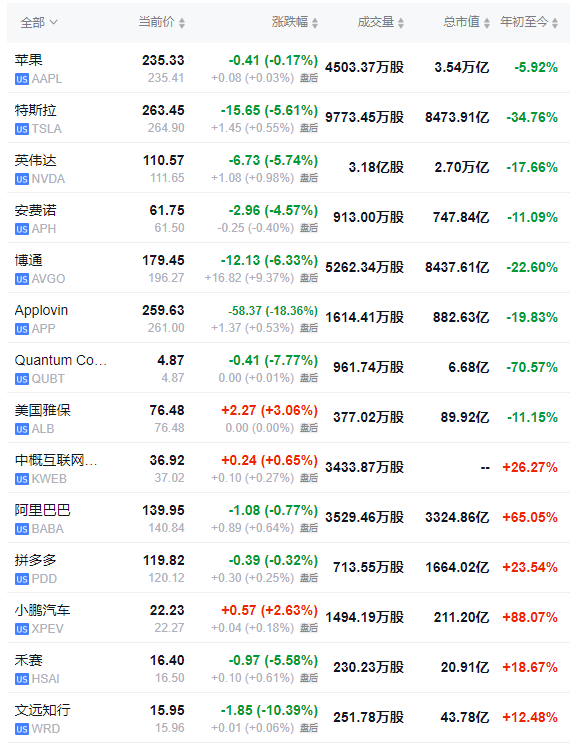Open the 博通 AVGO row
Image resolution: width=586 pixels, height=751 pixels.
coord(288,268)
